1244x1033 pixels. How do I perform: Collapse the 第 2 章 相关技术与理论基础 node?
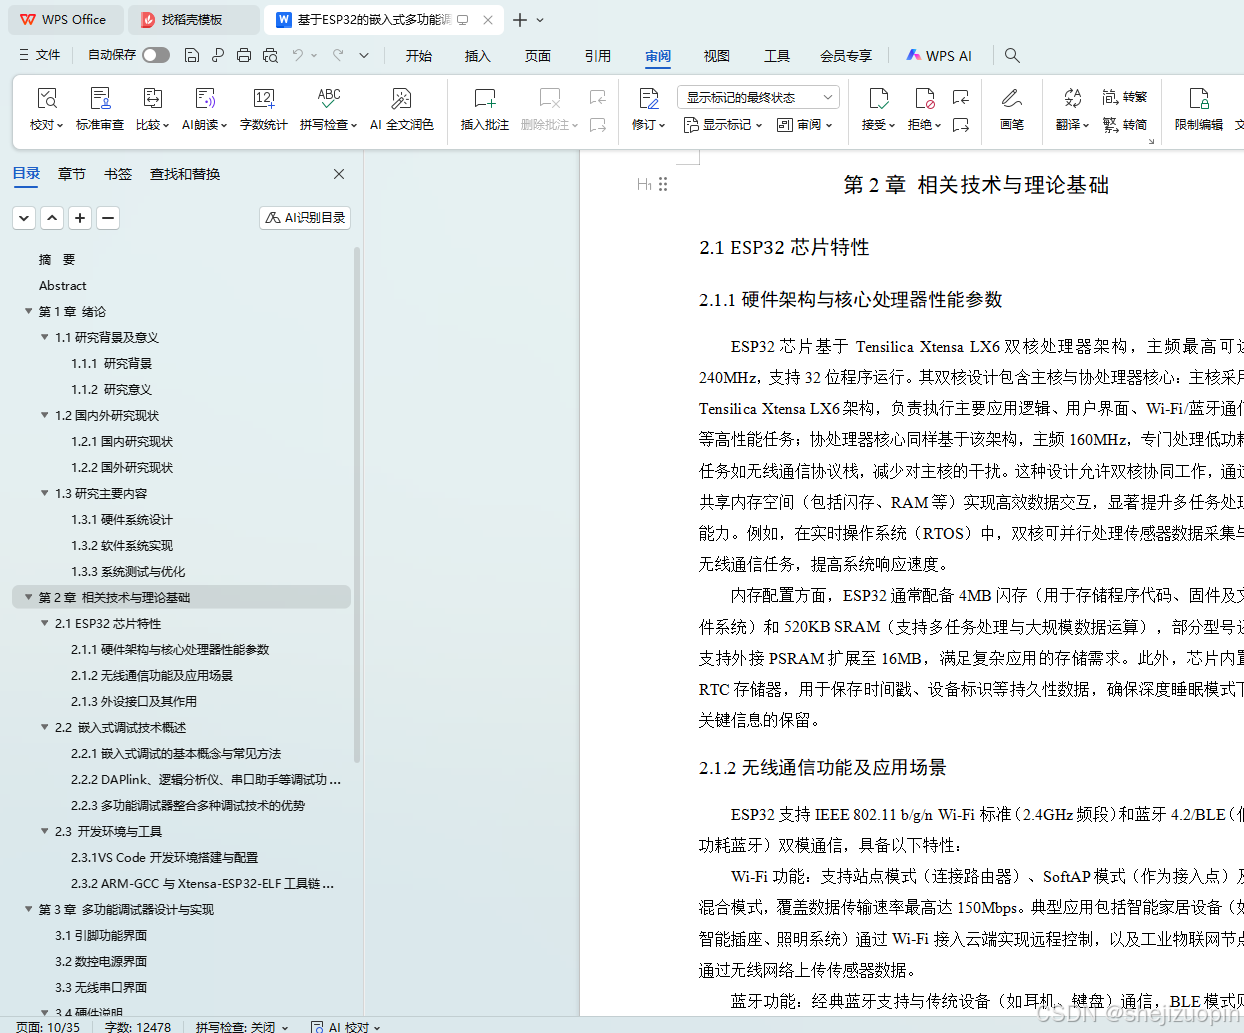click(x=28, y=597)
